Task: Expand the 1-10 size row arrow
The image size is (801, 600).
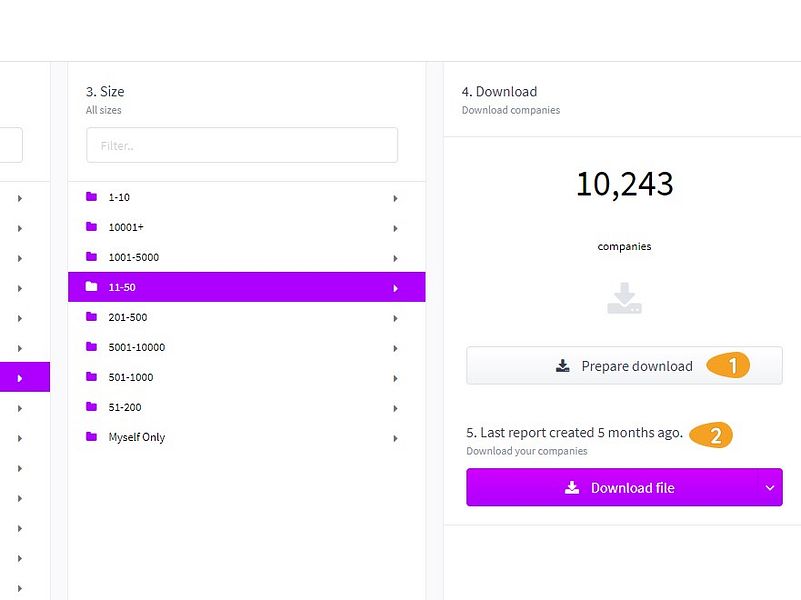Action: tap(395, 198)
